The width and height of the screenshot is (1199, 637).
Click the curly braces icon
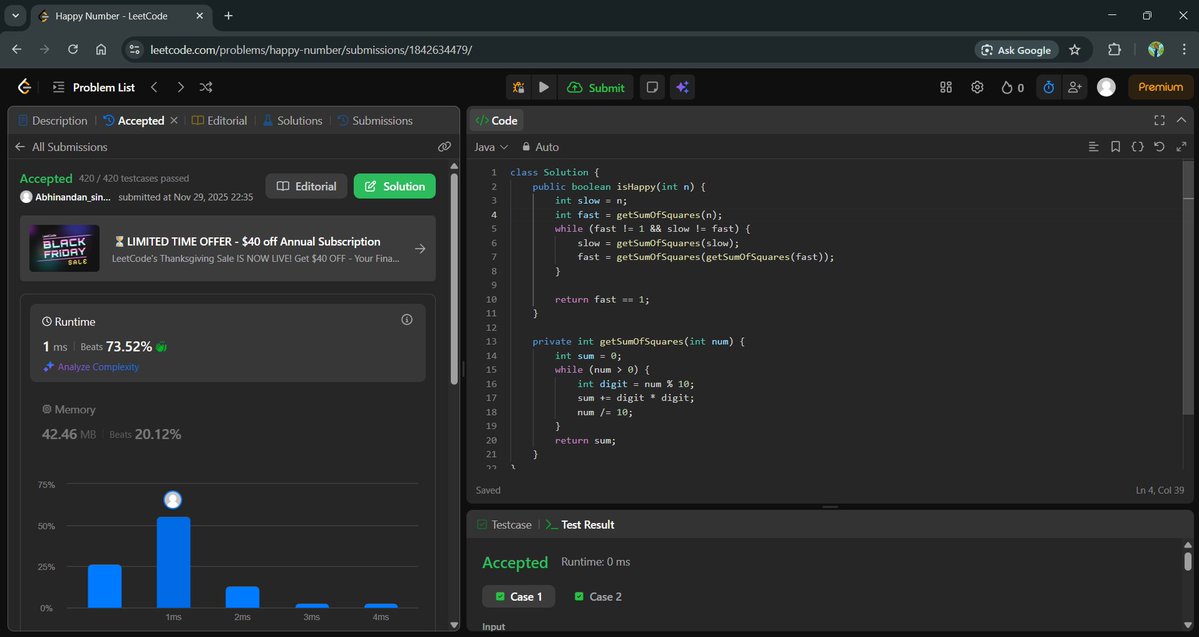pyautogui.click(x=1138, y=147)
